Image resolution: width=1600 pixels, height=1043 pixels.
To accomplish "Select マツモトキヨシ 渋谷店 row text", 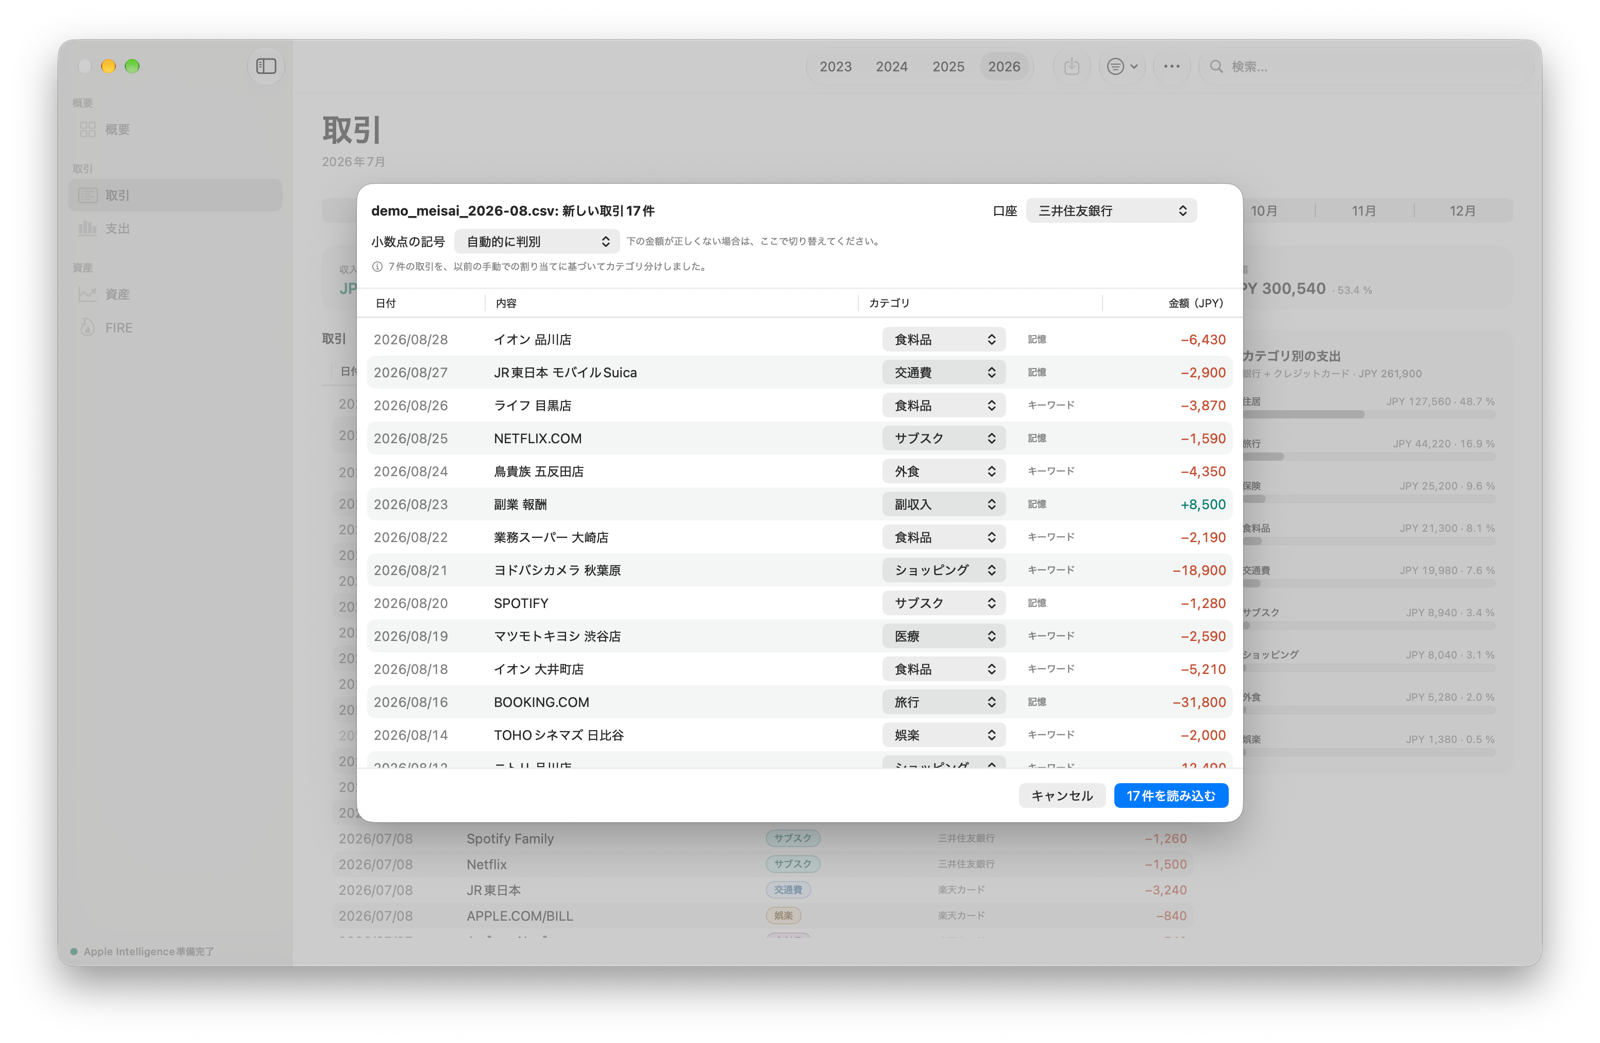I will (x=557, y=636).
